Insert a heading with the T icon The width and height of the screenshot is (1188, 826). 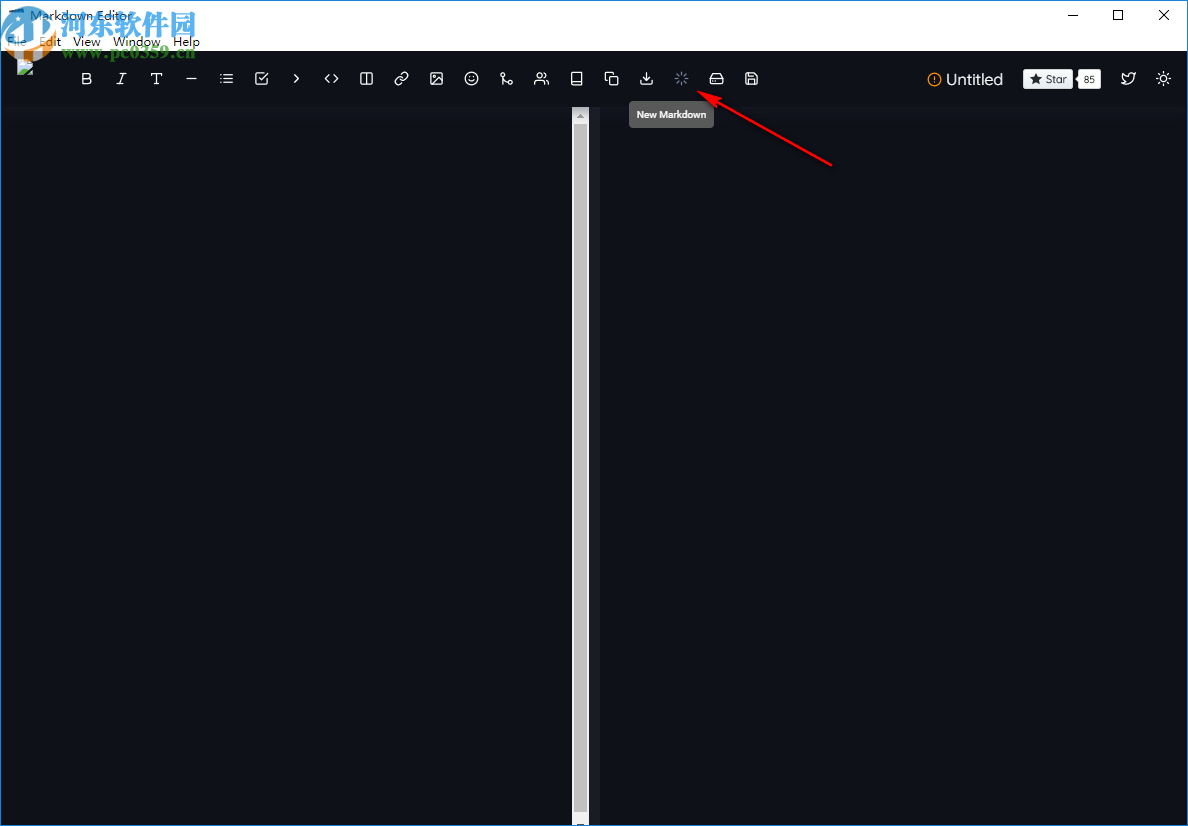click(x=156, y=78)
